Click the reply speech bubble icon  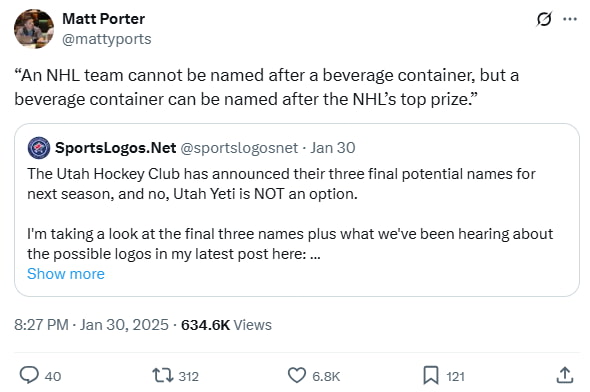pos(29,375)
